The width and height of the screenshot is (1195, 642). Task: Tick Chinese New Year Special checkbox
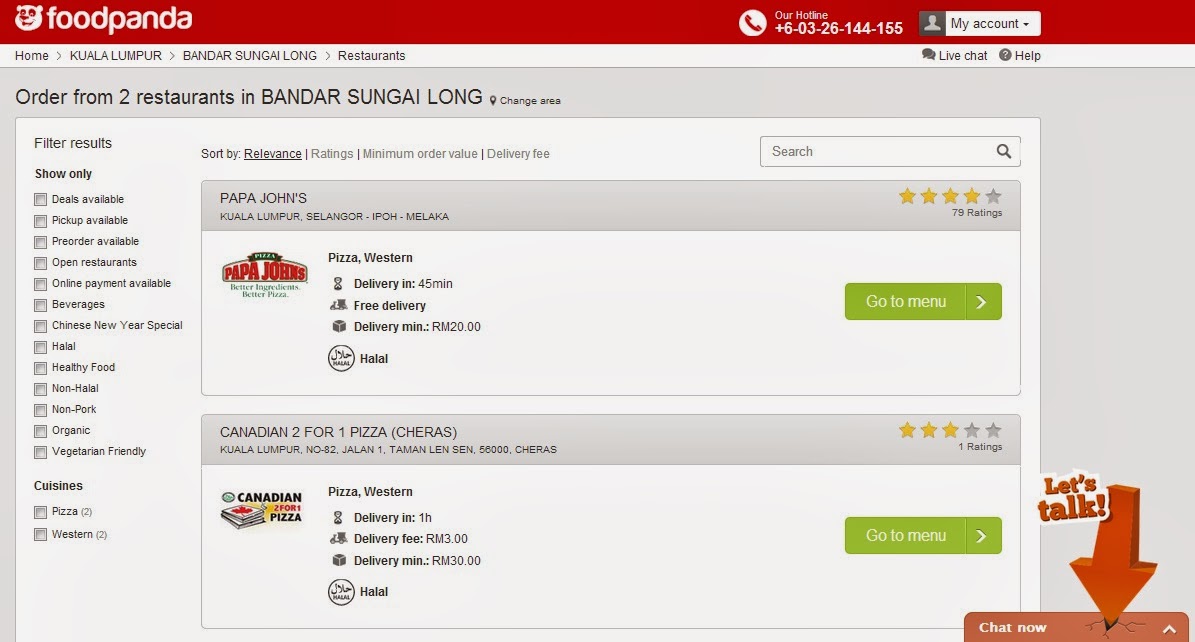[x=40, y=326]
